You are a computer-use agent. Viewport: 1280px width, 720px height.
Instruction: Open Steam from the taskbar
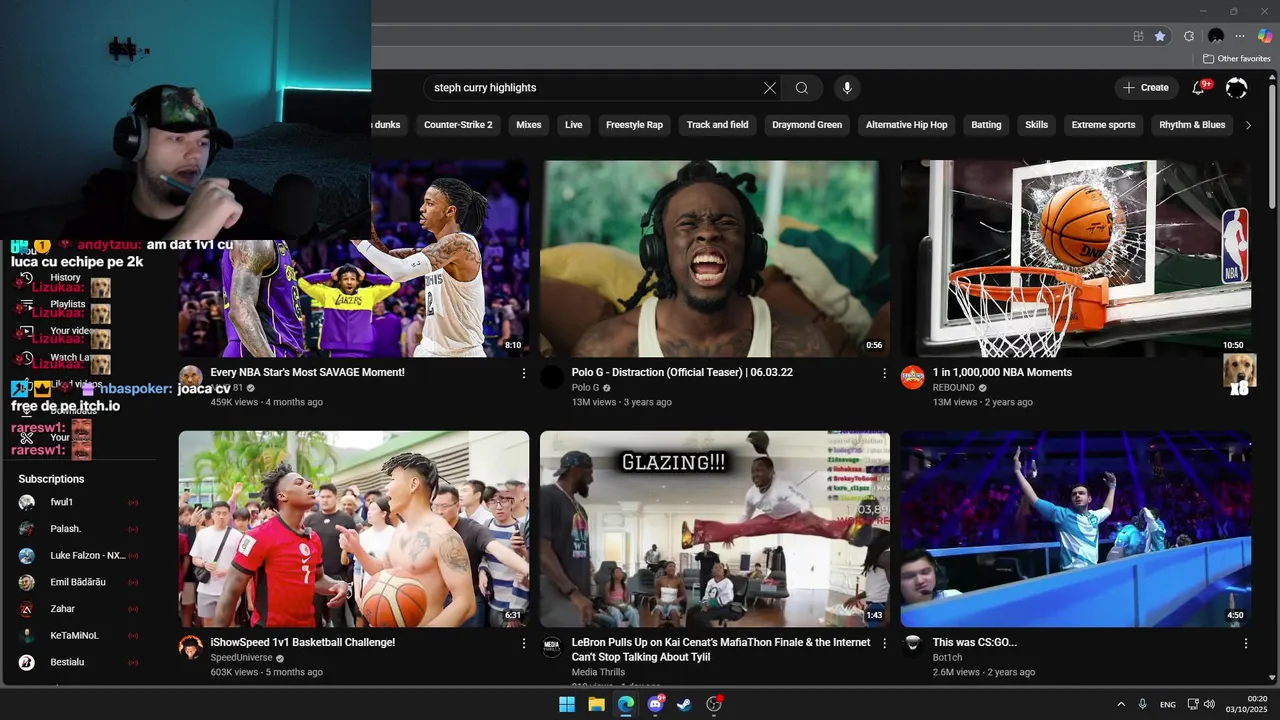click(684, 704)
